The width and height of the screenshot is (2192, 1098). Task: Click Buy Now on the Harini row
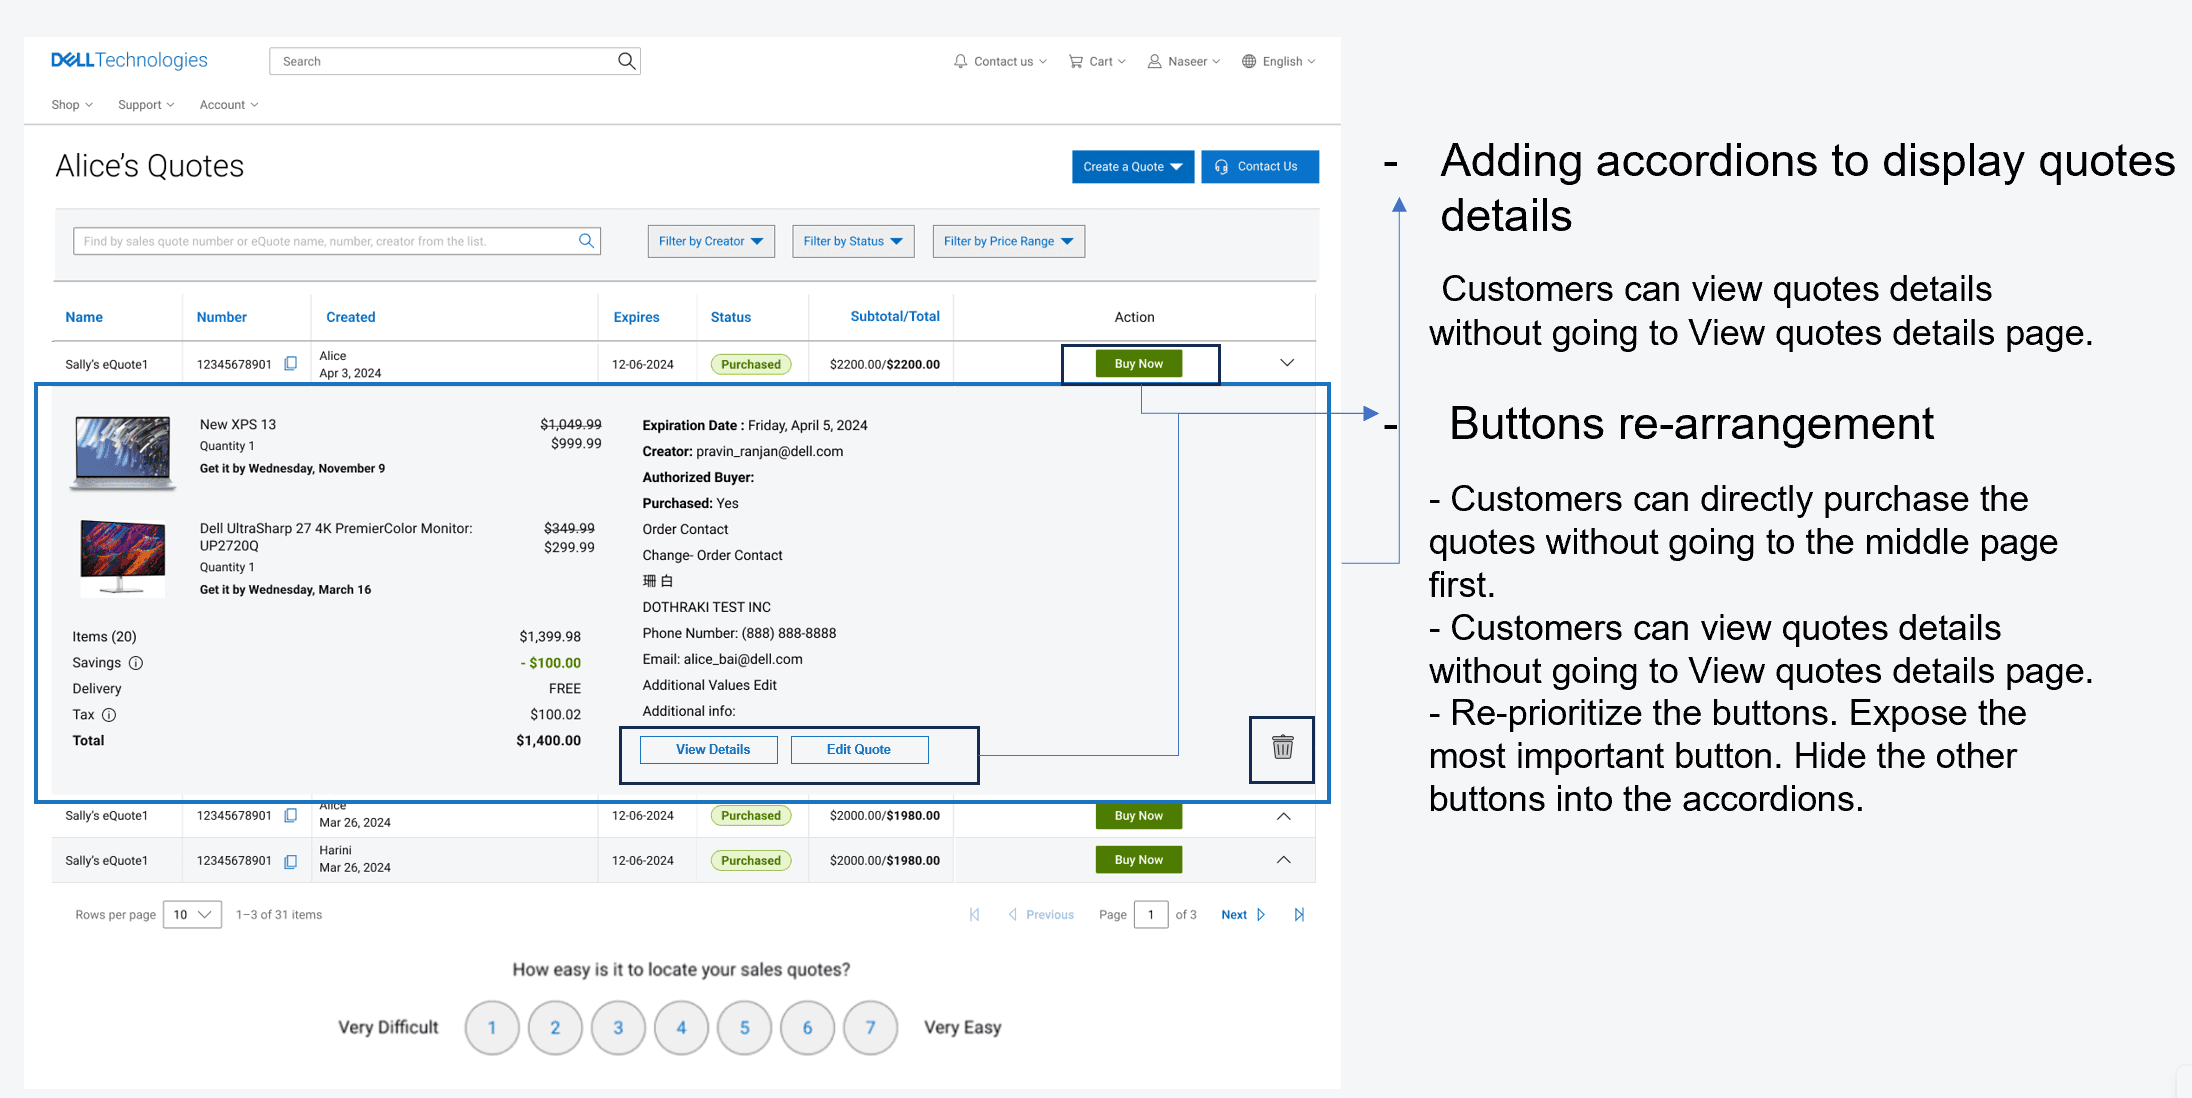point(1139,860)
